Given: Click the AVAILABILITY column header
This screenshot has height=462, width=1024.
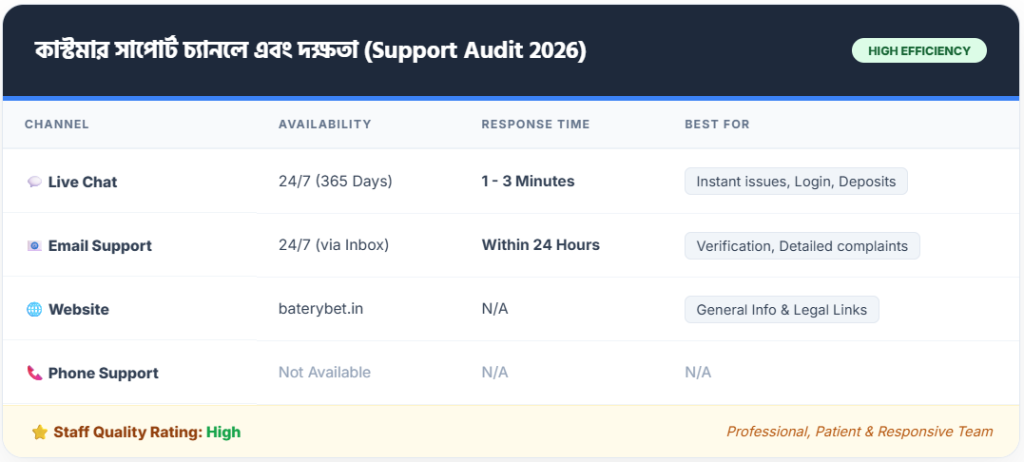Looking at the screenshot, I should (324, 125).
